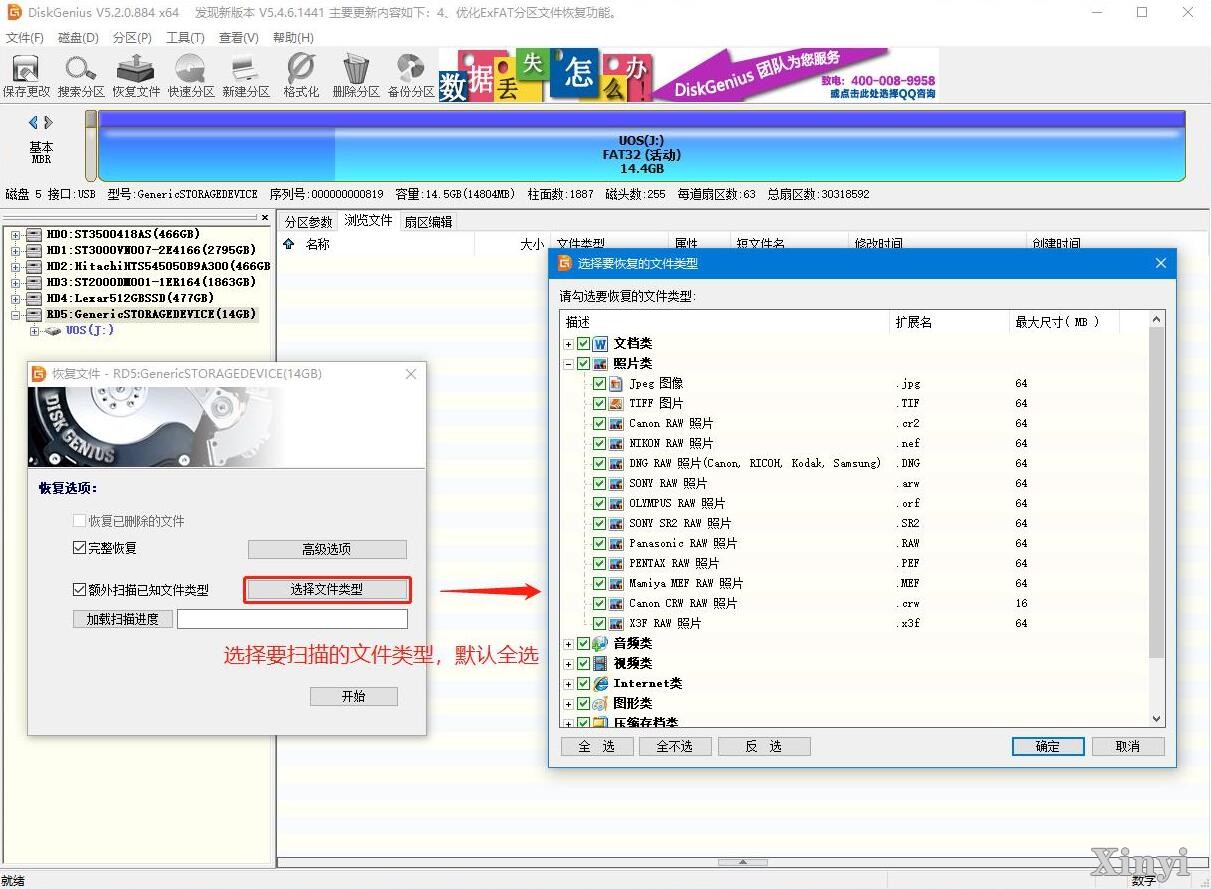This screenshot has height=889, width=1211.
Task: Uncheck the SONY RAW 照片 checkbox
Action: 600,483
